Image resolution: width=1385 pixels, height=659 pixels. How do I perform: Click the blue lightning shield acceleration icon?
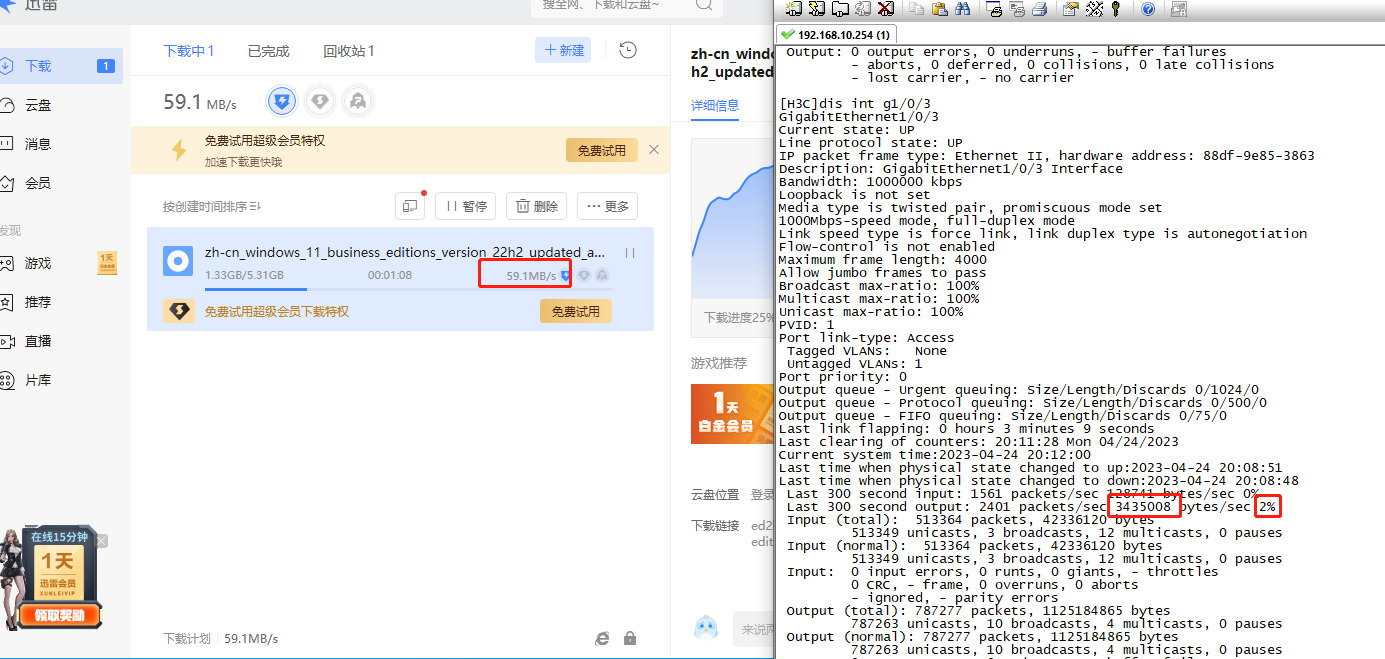coord(283,102)
